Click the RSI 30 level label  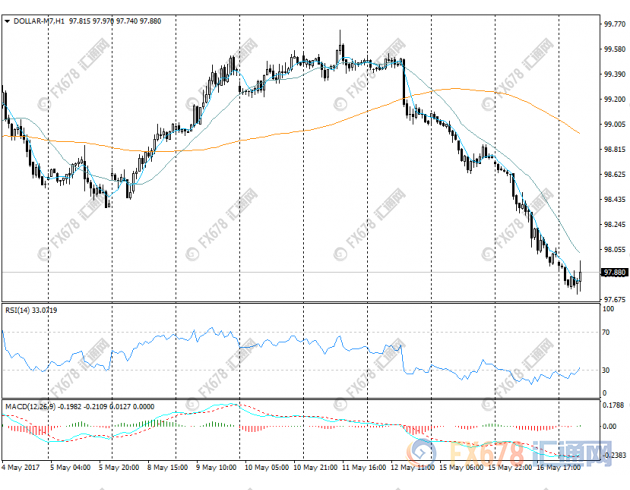pos(605,370)
